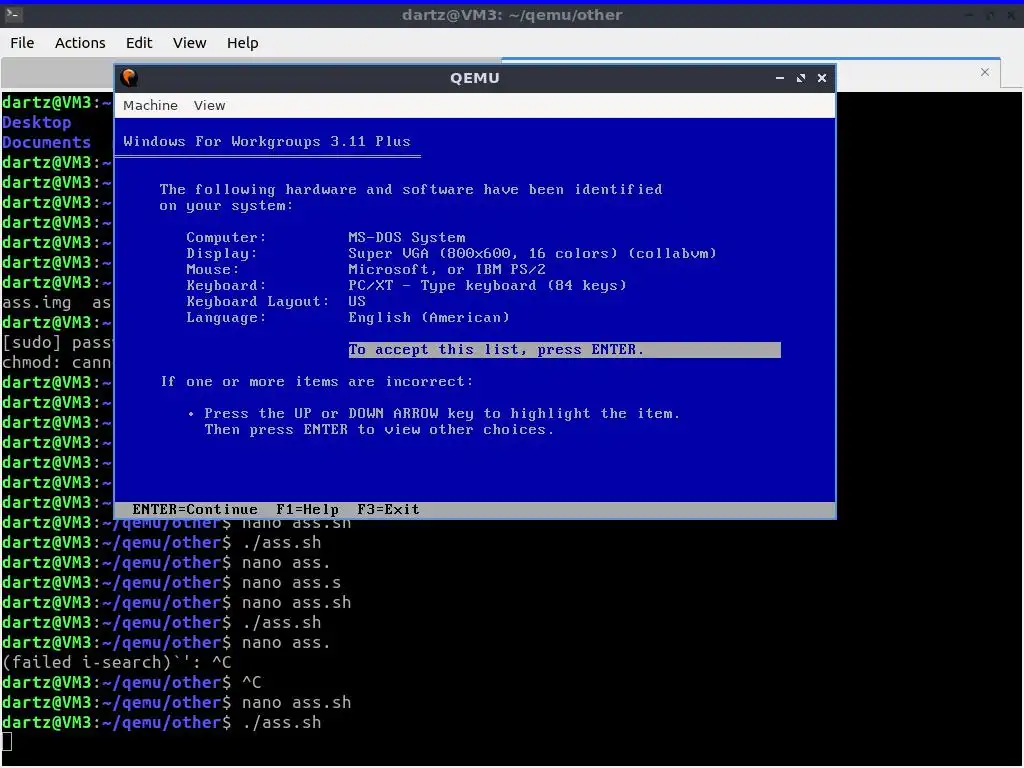
Task: Click 'If one or more items are incorrect:' text
Action: click(317, 381)
